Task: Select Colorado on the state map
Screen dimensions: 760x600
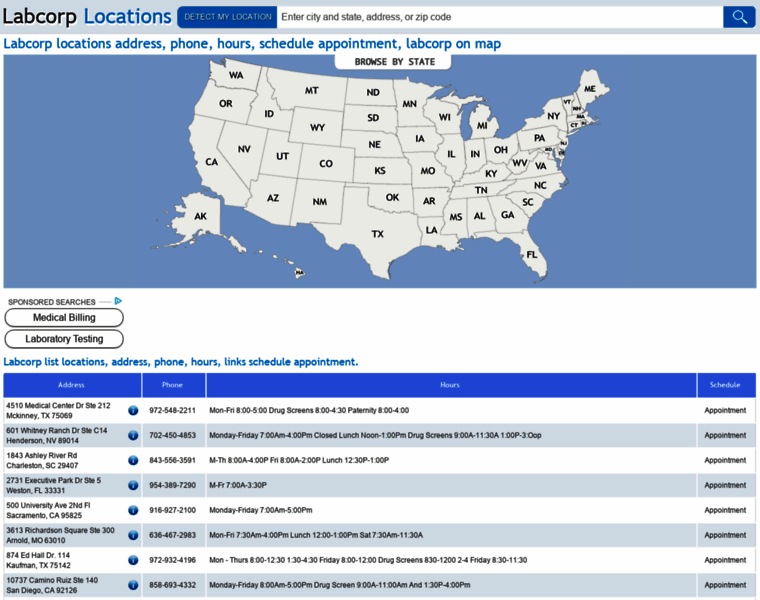Action: tap(326, 163)
